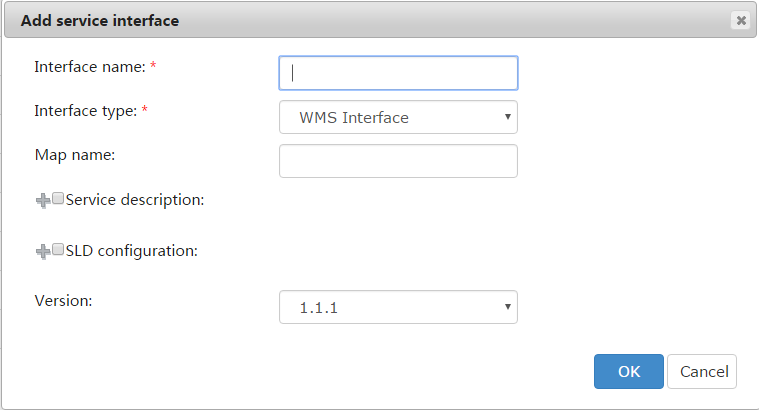Enable the Service description checkbox
The width and height of the screenshot is (759, 410).
tap(58, 199)
